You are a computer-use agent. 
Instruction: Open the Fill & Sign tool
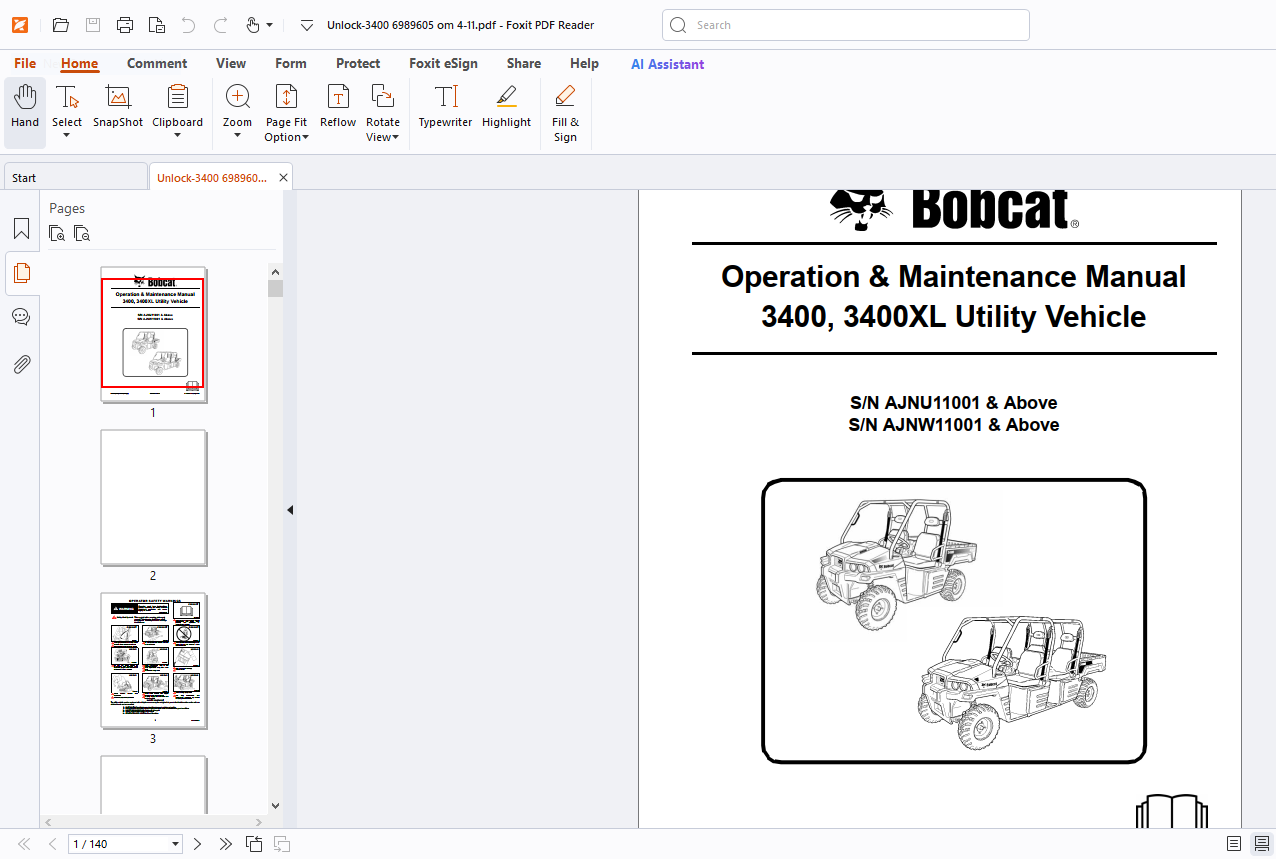[565, 112]
